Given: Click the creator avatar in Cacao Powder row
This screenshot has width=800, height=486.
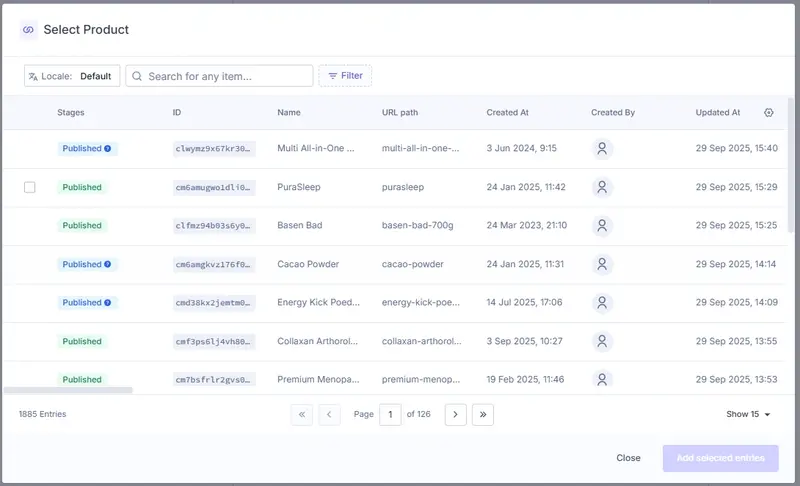Looking at the screenshot, I should tap(602, 264).
